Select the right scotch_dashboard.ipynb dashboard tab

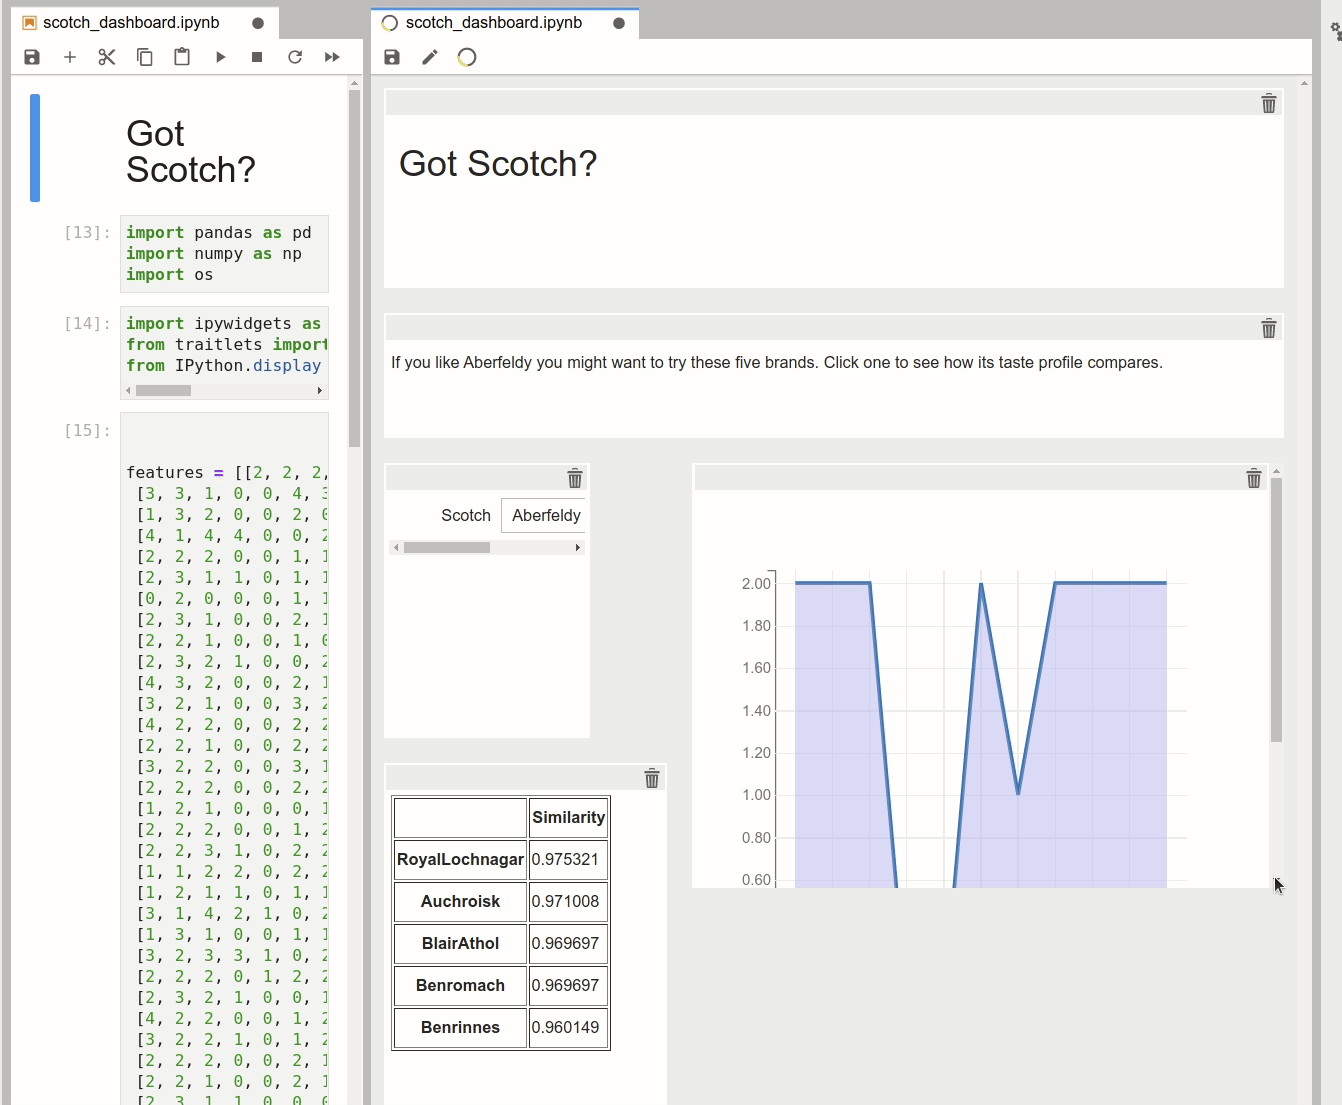(x=490, y=21)
